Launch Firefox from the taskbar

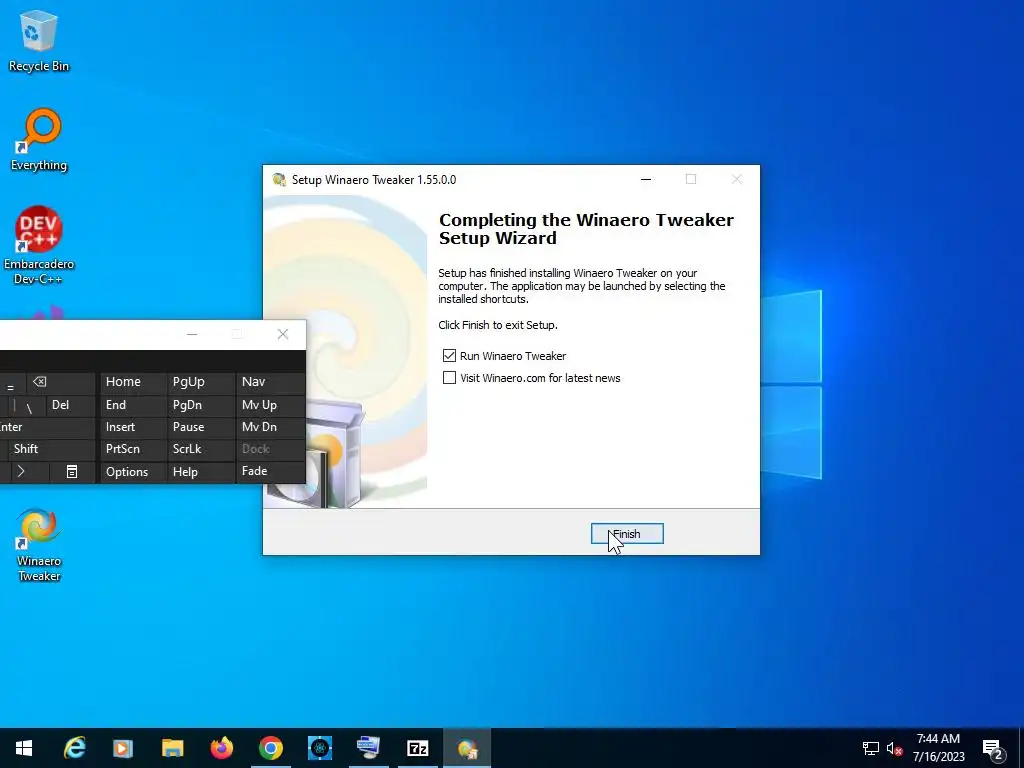[221, 748]
